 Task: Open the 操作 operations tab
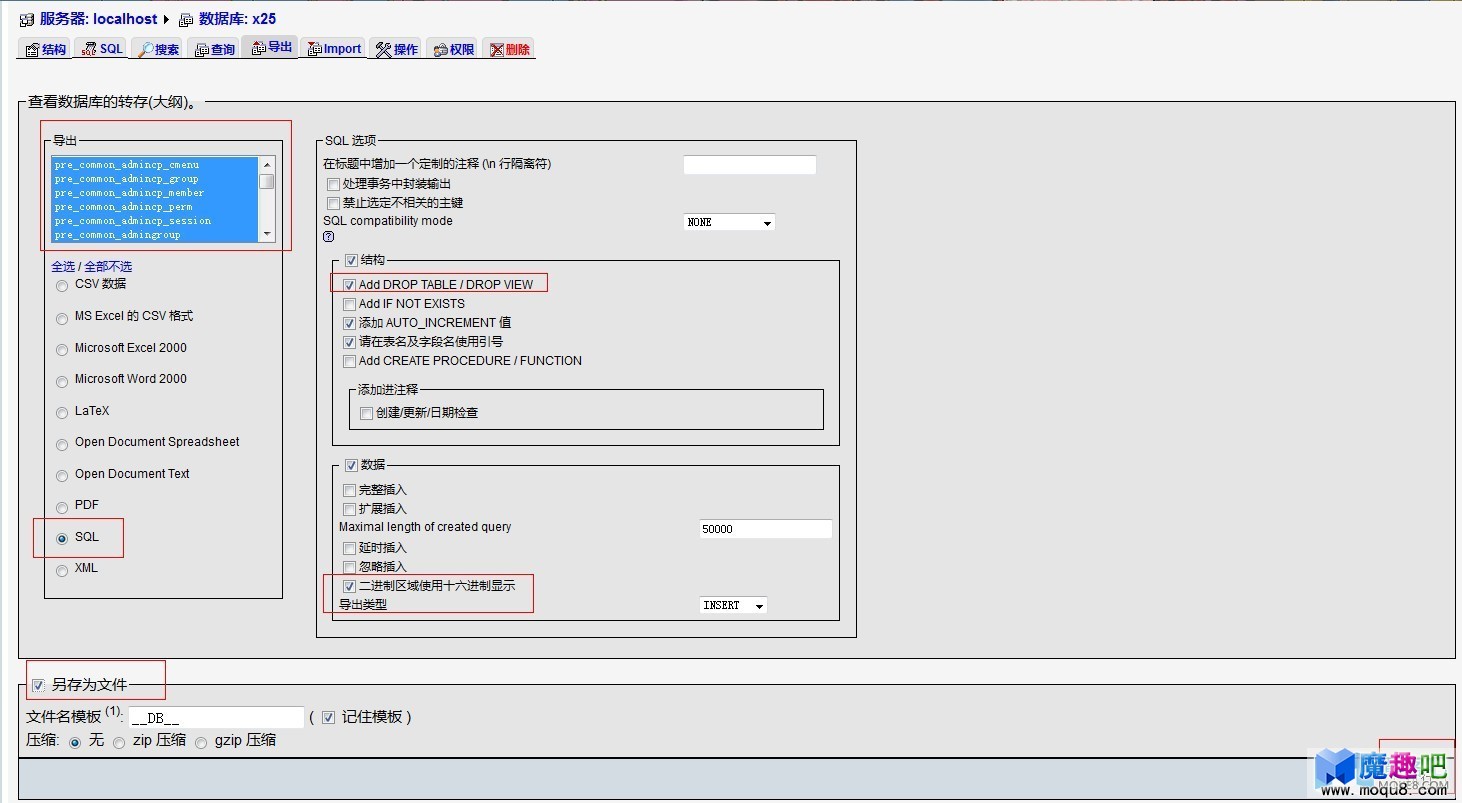pyautogui.click(x=397, y=49)
